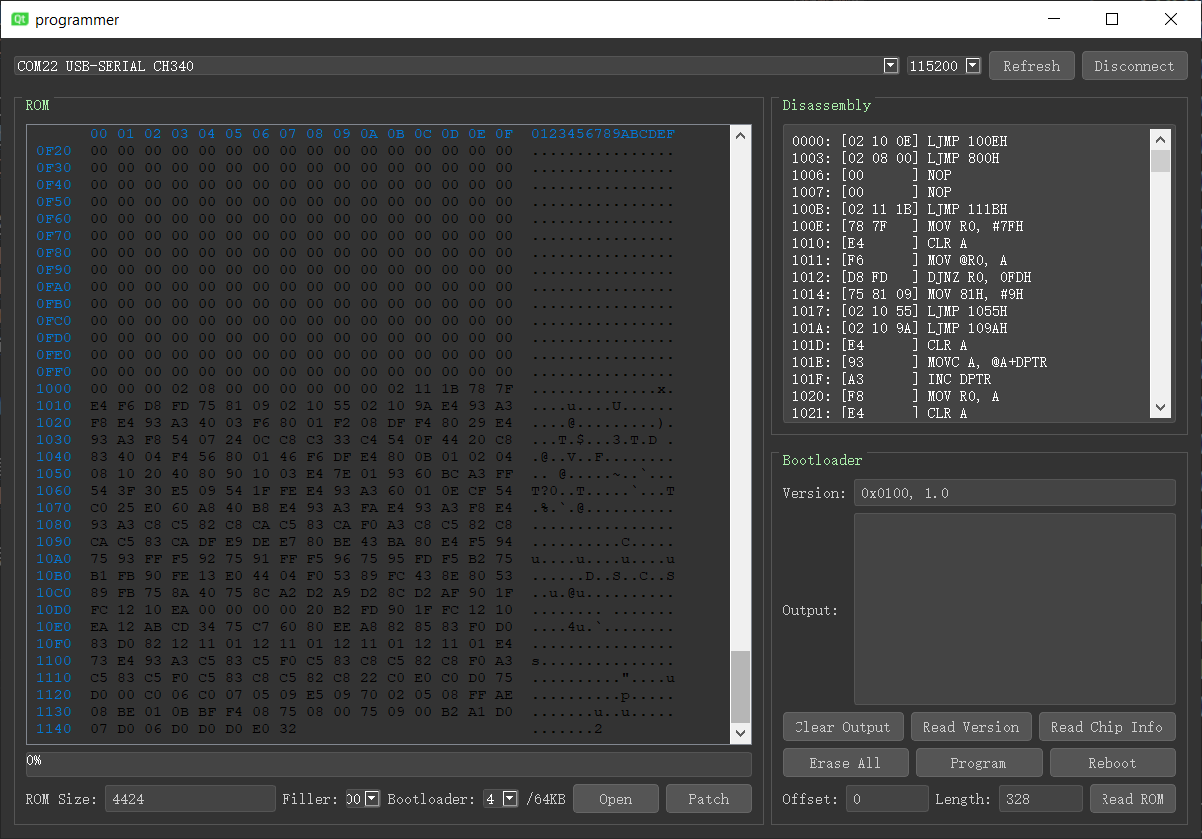This screenshot has width=1202, height=839.
Task: Click ROM row address 10F0
Action: pos(54,643)
